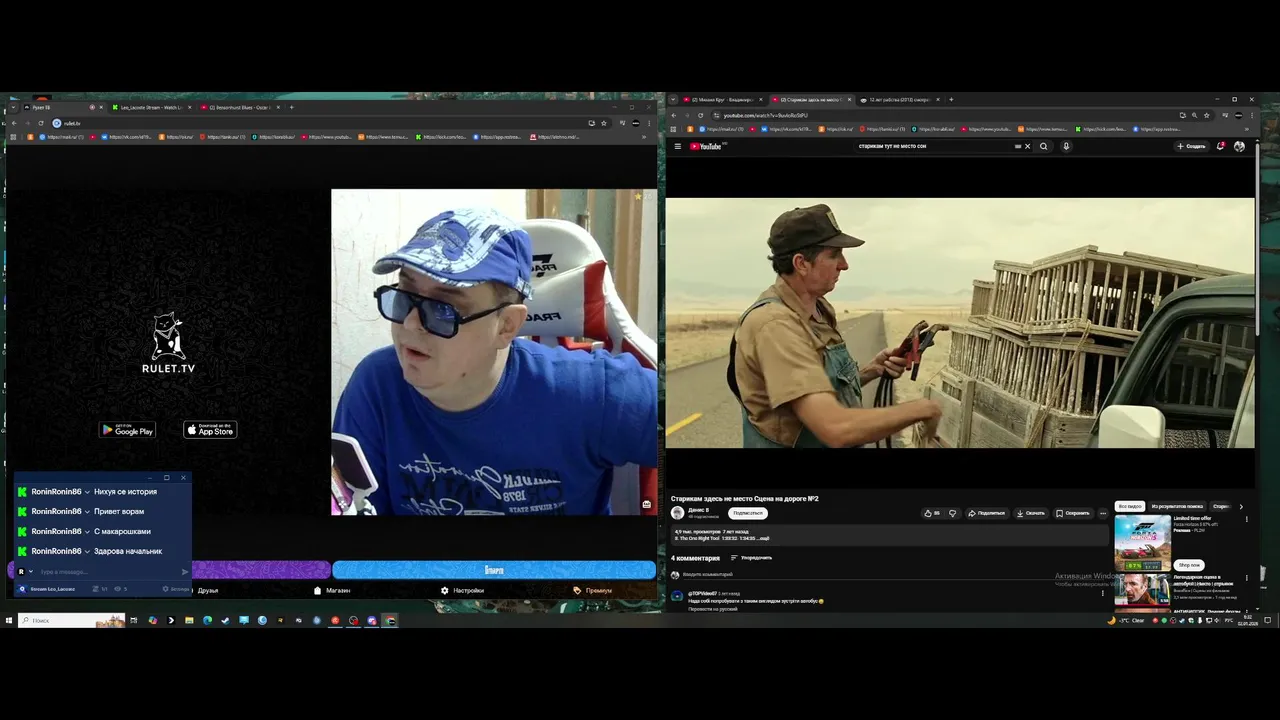Image resolution: width=1280 pixels, height=720 pixels.
Task: Open the bus scene recommended video thumbnail
Action: 1142,590
